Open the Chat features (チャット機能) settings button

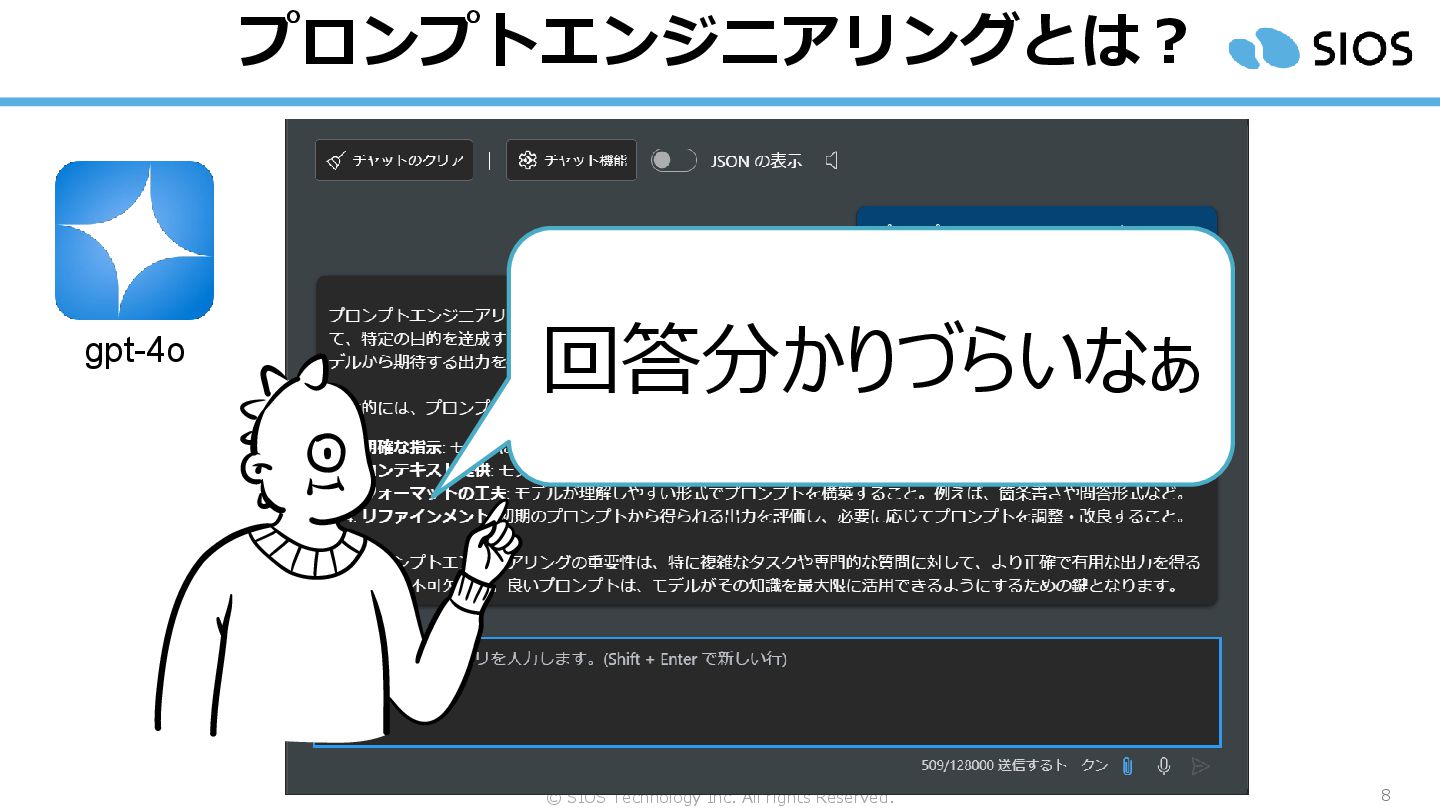click(571, 160)
